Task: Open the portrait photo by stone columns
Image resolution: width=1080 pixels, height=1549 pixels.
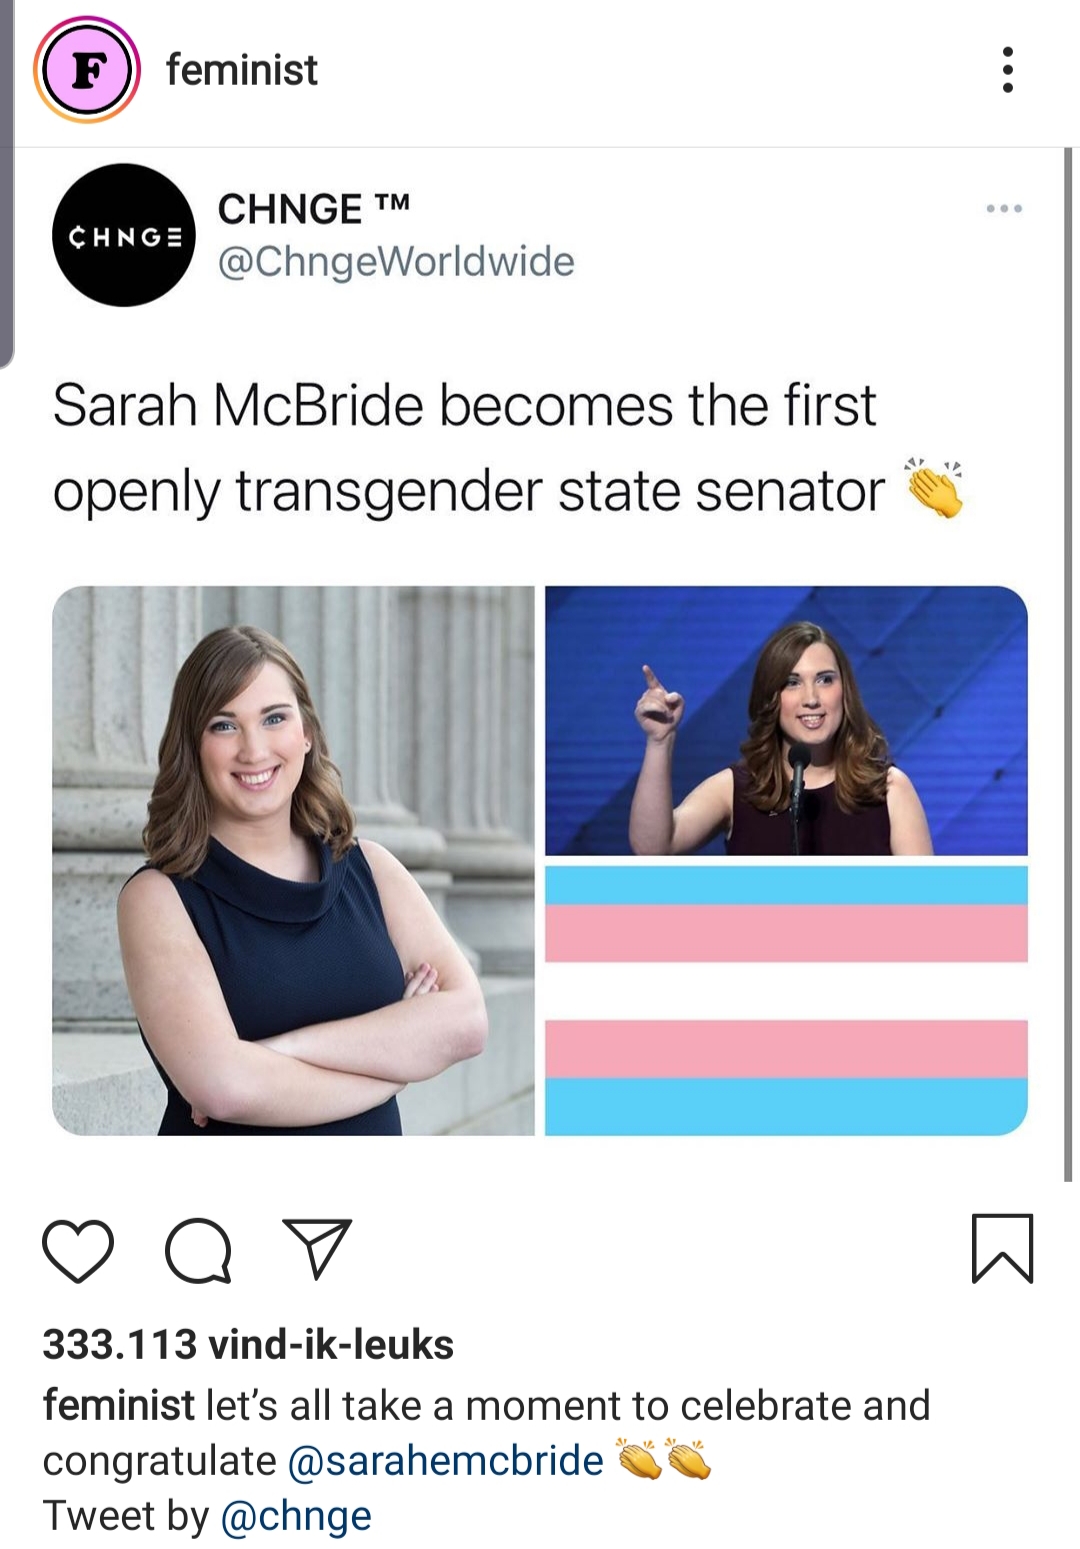Action: pyautogui.click(x=293, y=861)
